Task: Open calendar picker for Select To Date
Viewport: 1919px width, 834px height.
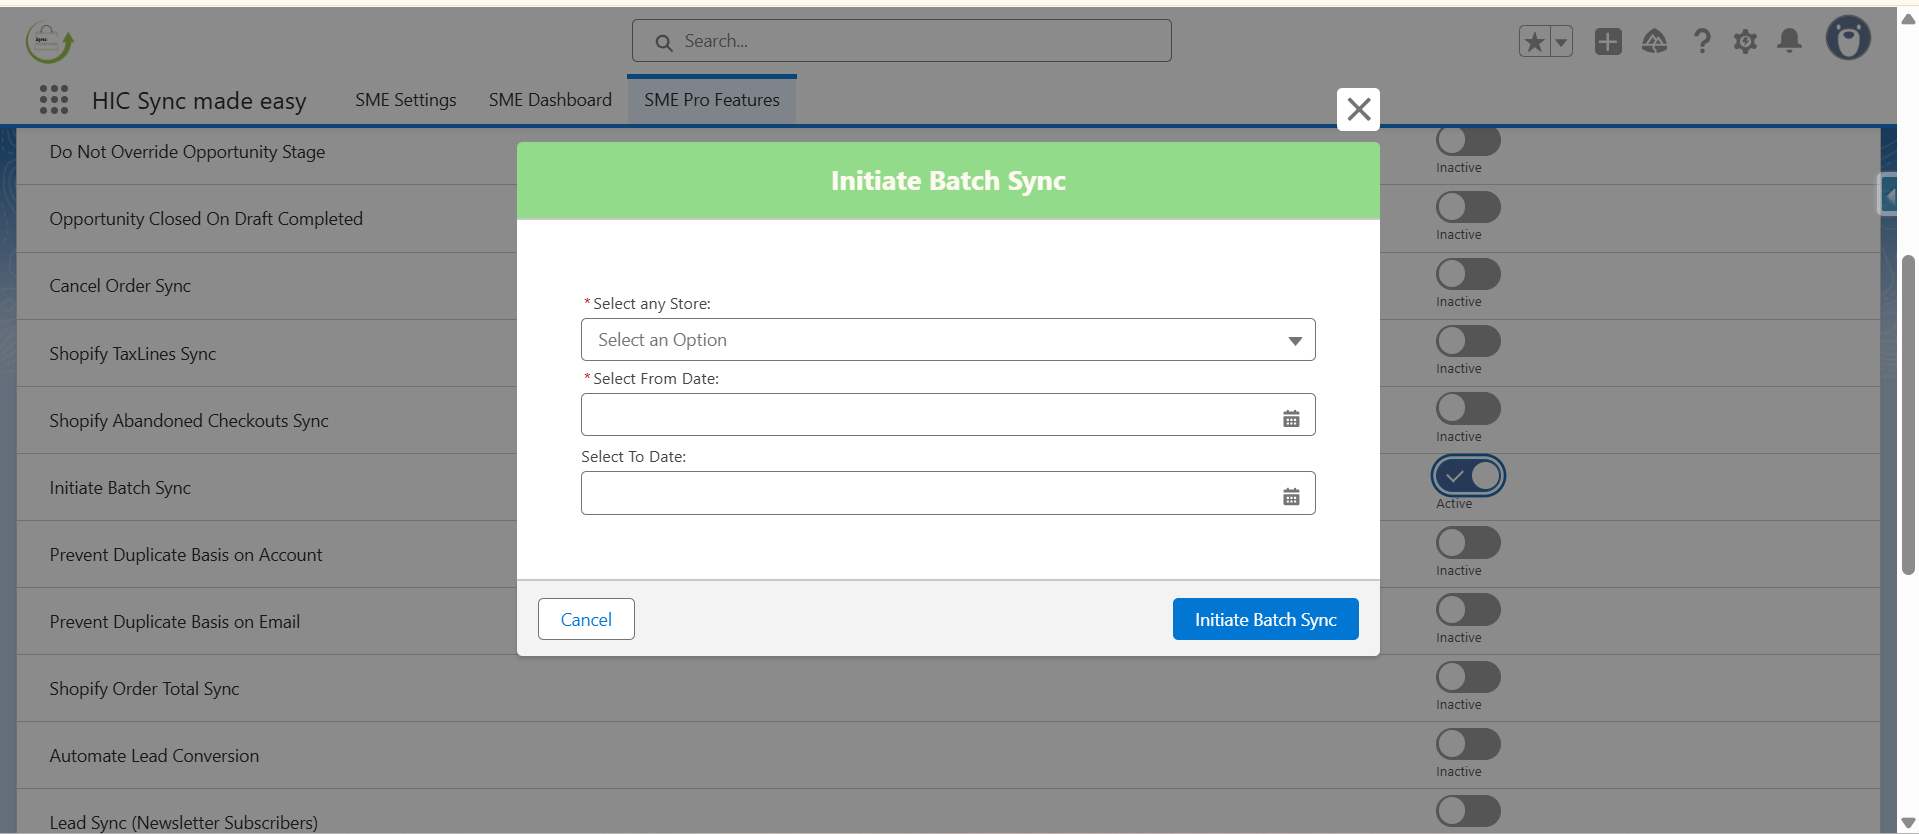Action: point(1291,497)
